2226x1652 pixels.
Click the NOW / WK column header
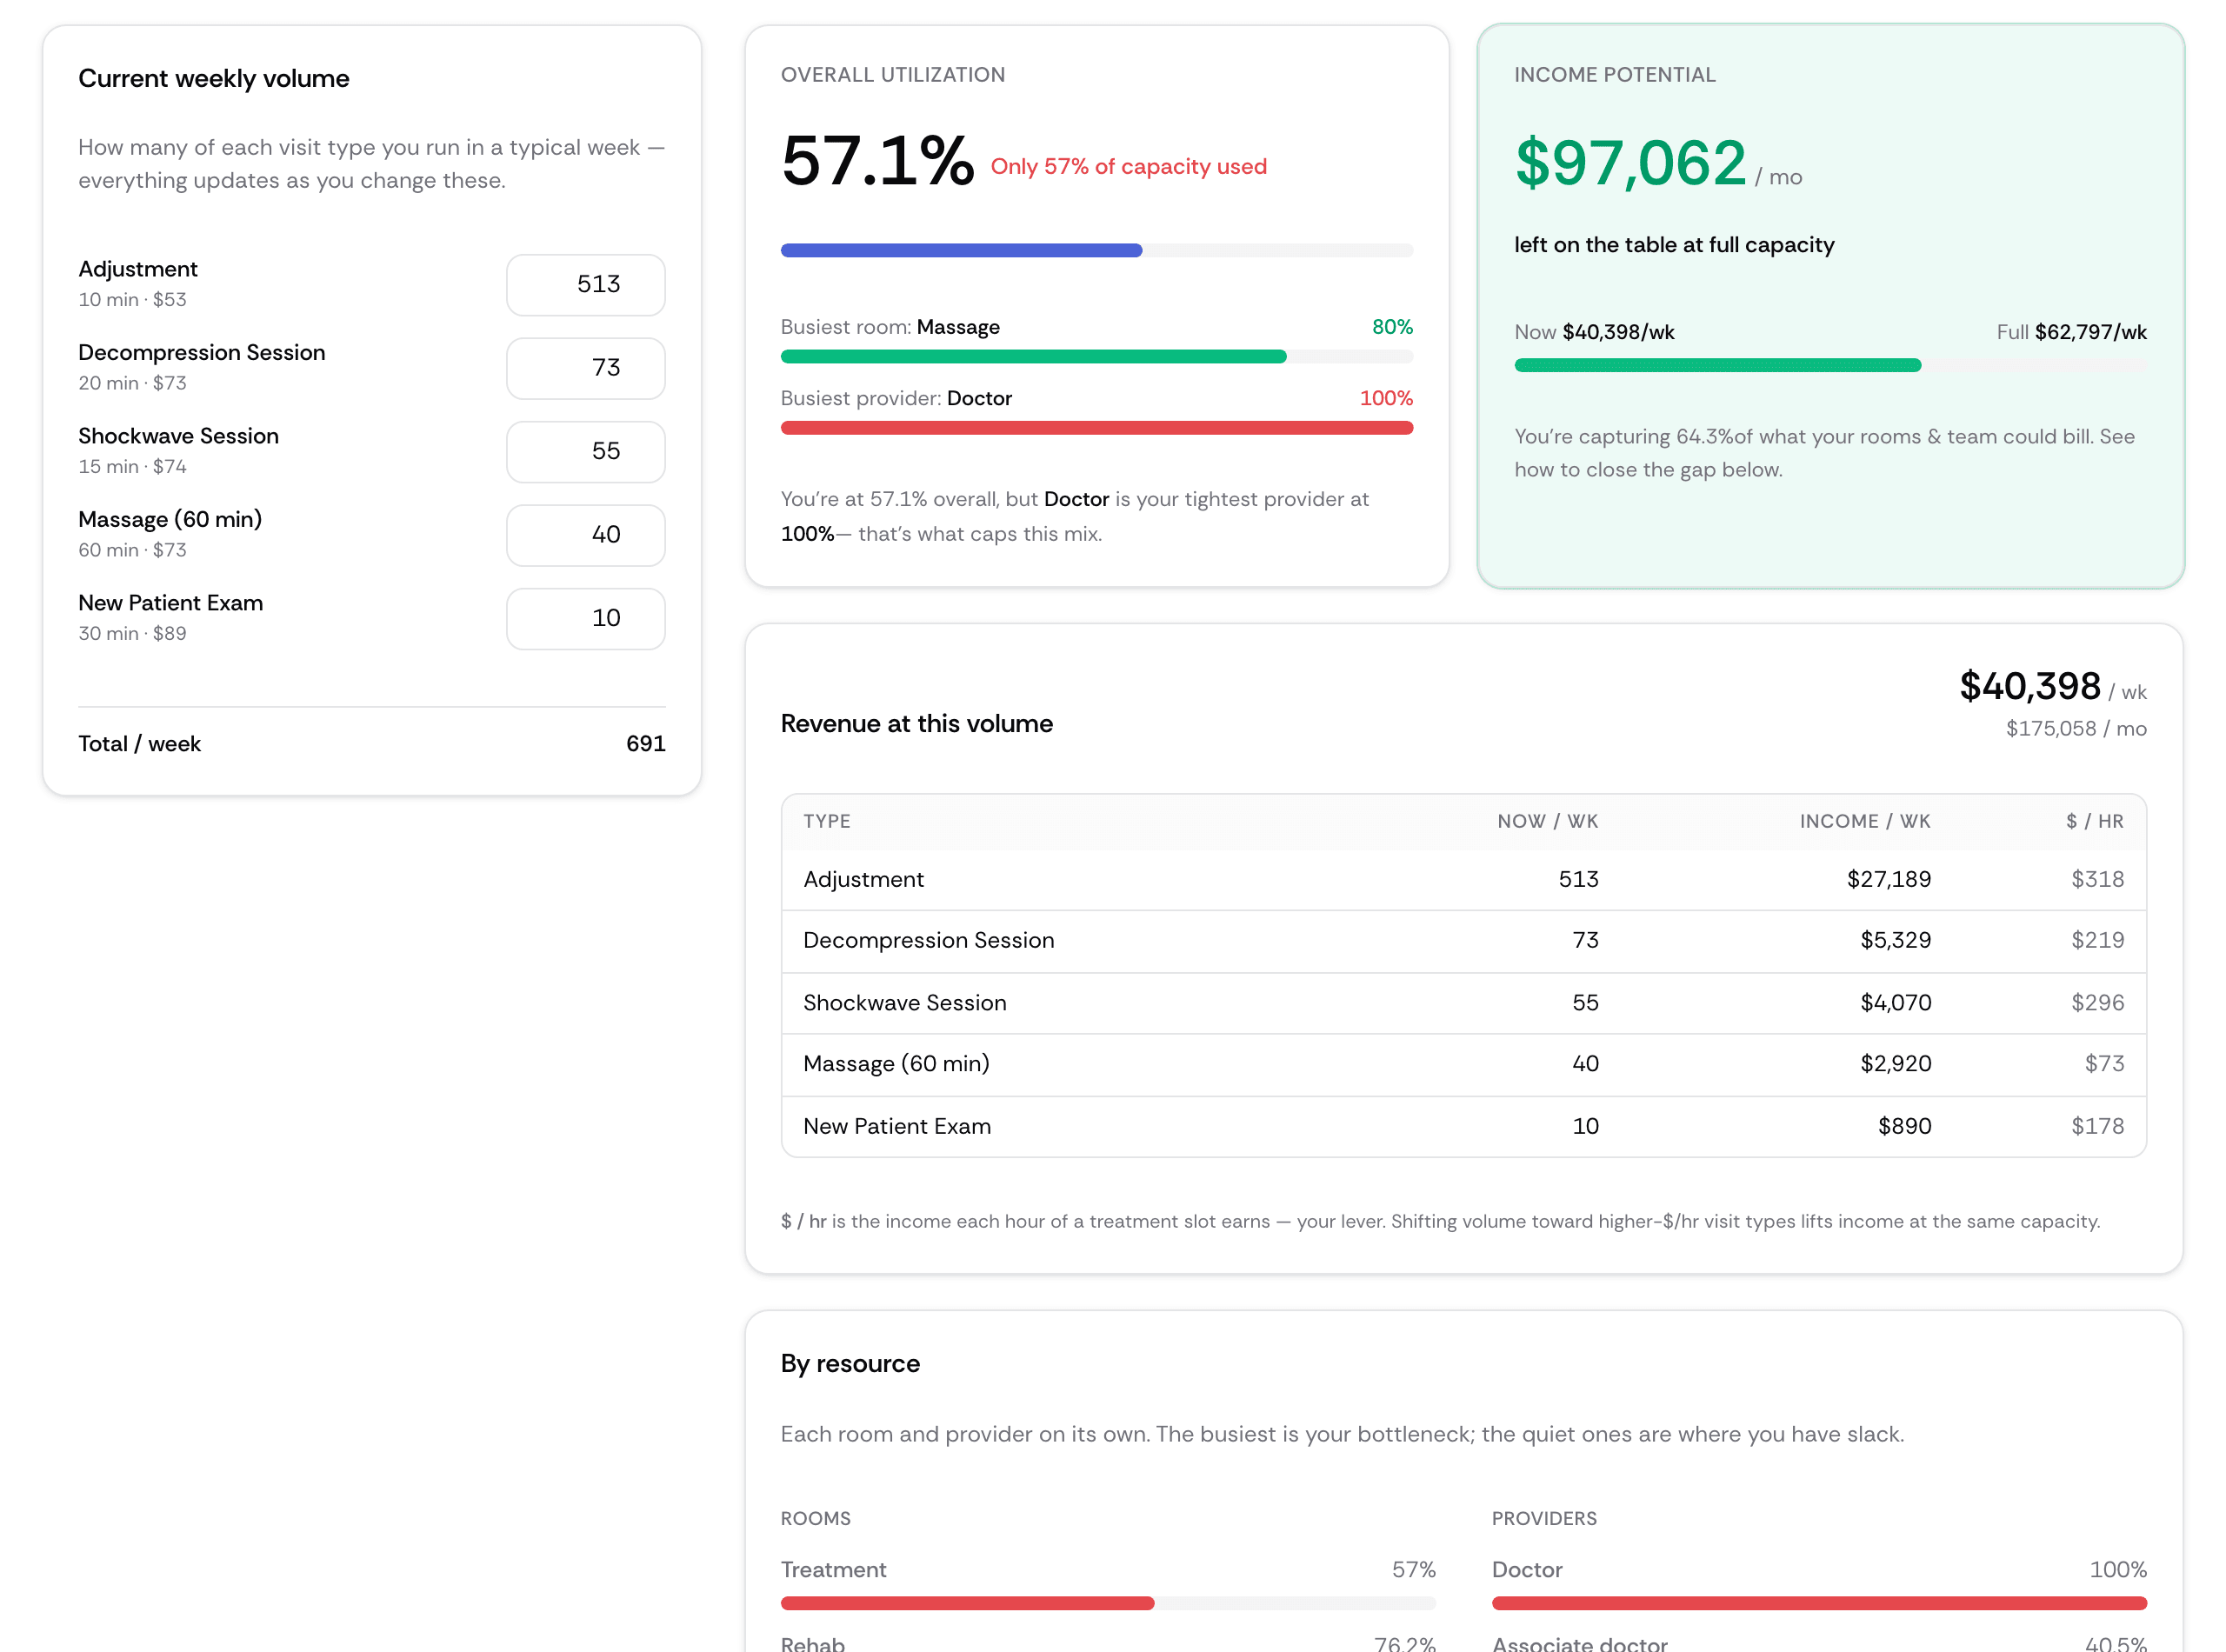pyautogui.click(x=1547, y=821)
